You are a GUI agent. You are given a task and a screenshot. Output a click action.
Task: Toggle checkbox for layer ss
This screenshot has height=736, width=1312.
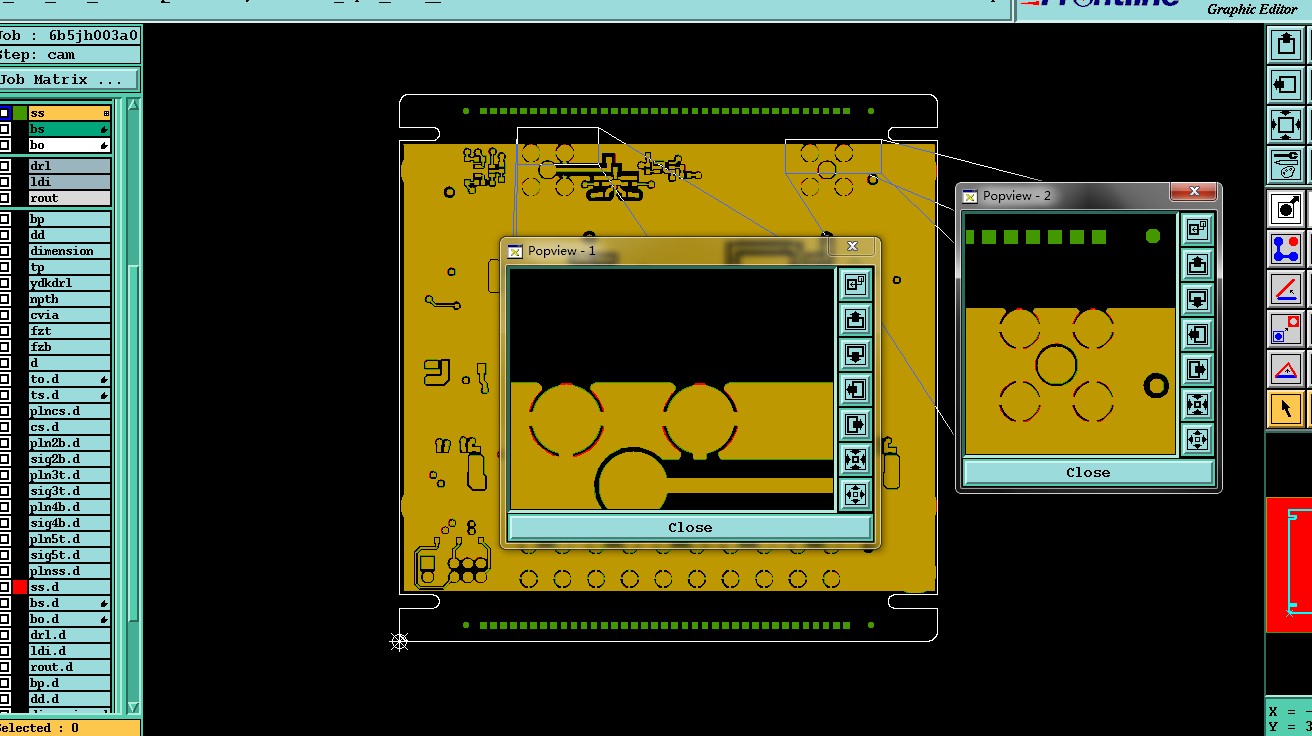5,113
